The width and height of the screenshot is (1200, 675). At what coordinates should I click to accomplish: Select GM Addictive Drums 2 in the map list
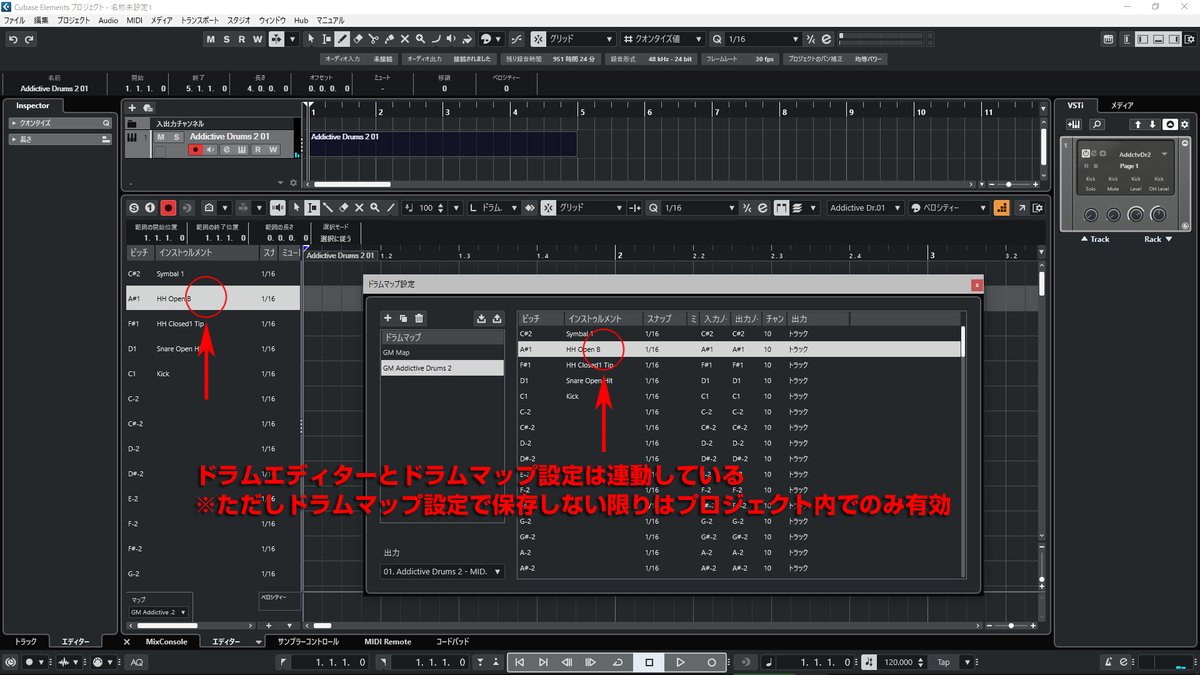442,368
